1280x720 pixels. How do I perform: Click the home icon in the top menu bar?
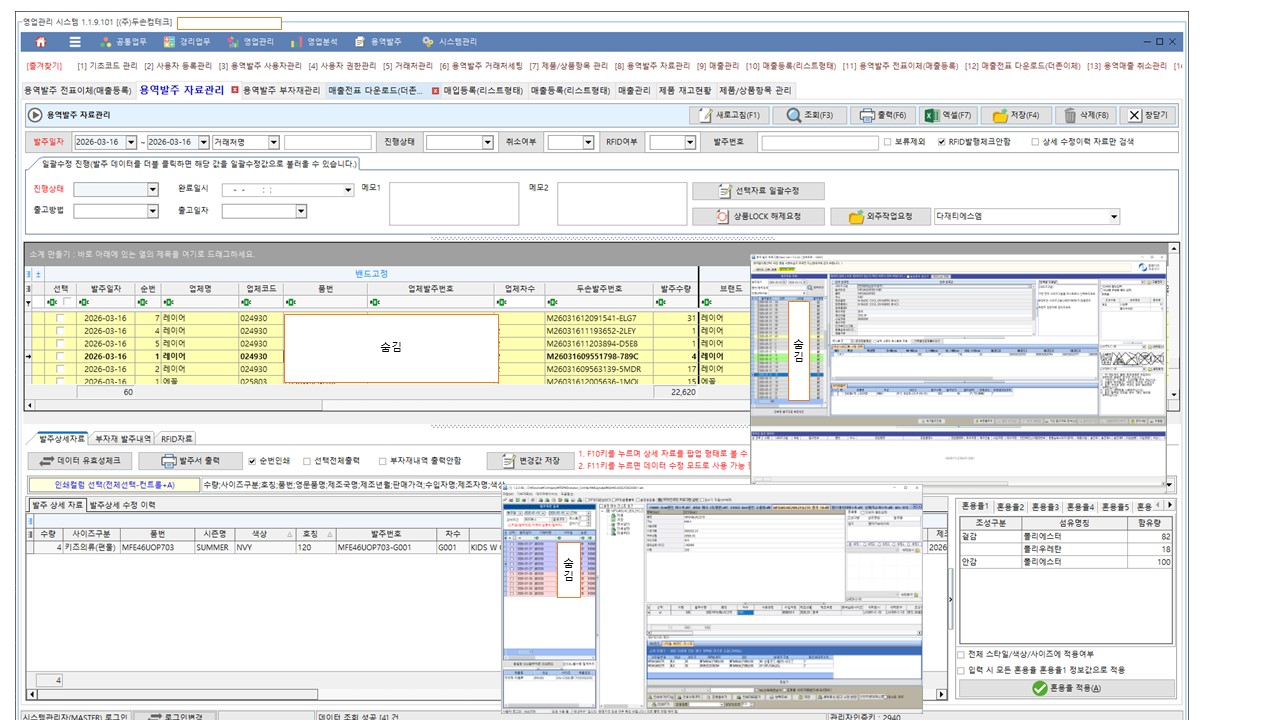(x=41, y=42)
